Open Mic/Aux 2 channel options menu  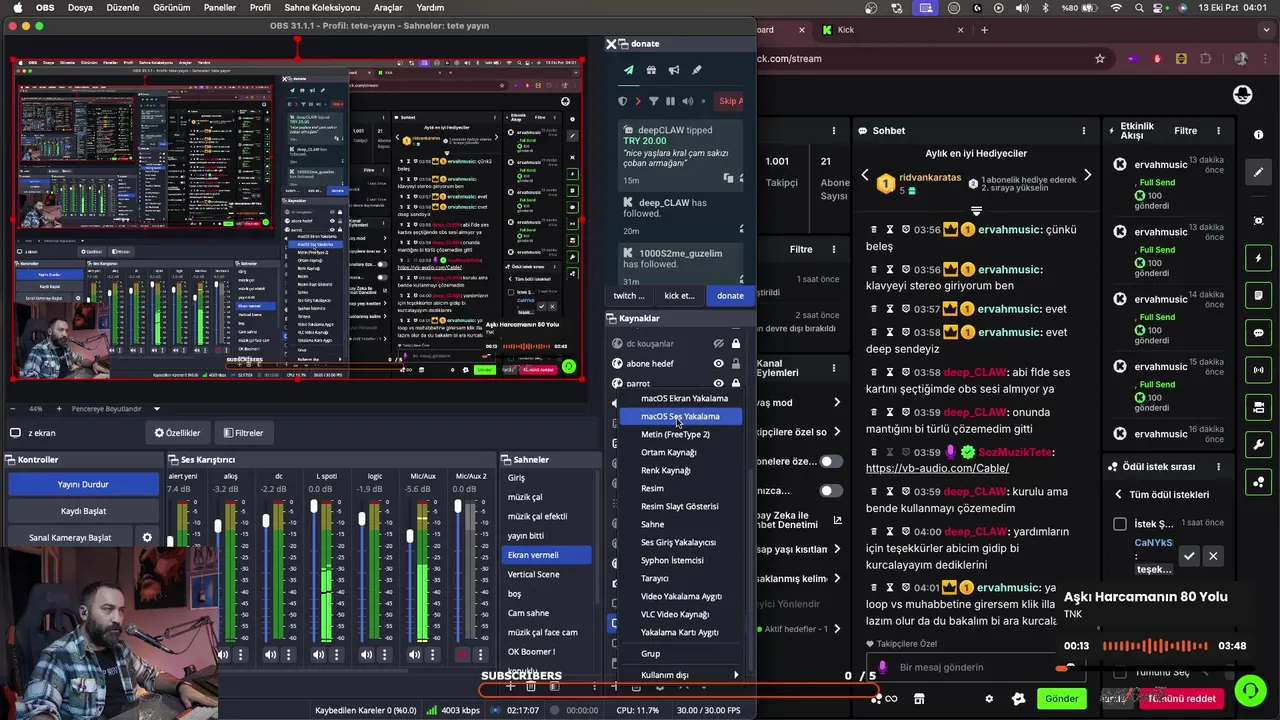click(480, 655)
